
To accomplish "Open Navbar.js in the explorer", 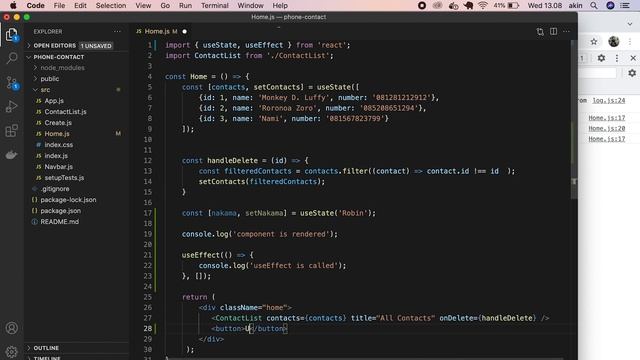I will pyautogui.click(x=58, y=167).
